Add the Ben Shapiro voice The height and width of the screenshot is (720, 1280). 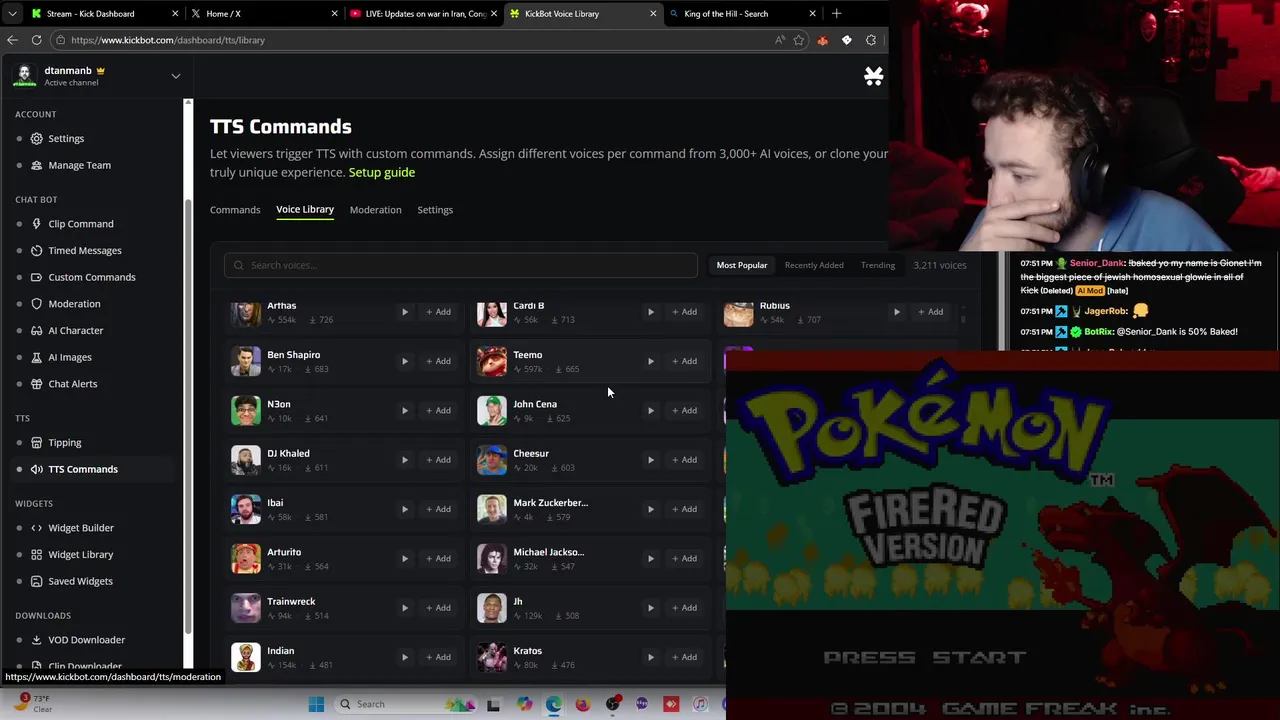[x=438, y=361]
